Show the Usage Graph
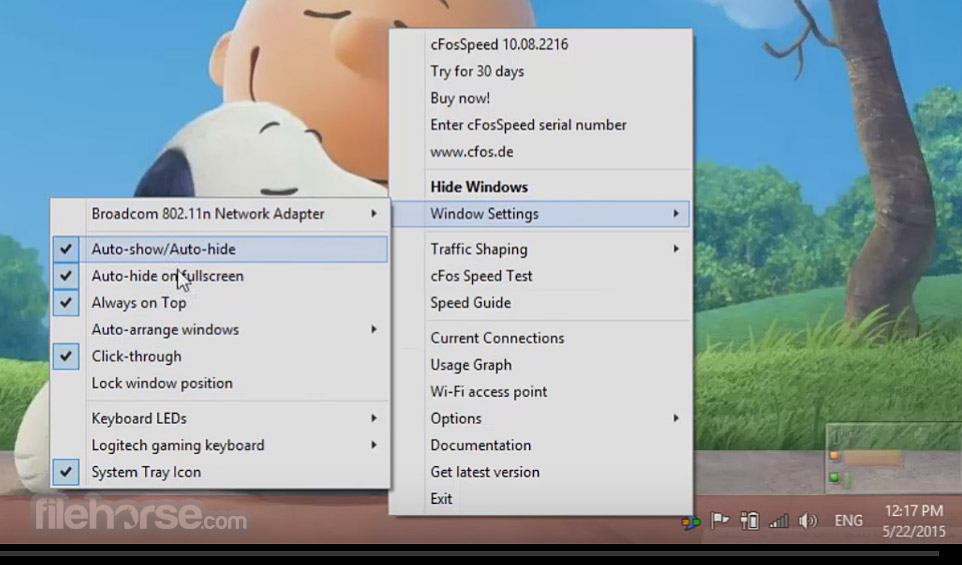 [541, 365]
